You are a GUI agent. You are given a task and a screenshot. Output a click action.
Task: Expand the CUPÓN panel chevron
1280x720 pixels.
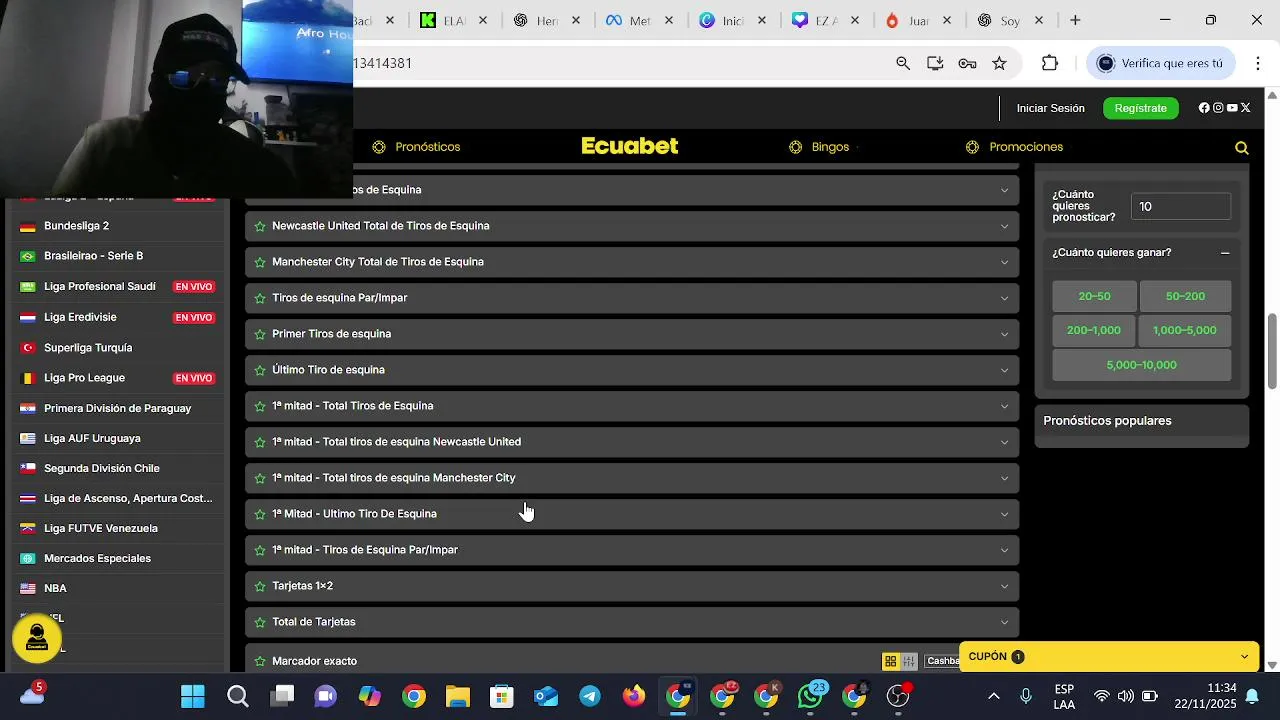[x=1244, y=657]
